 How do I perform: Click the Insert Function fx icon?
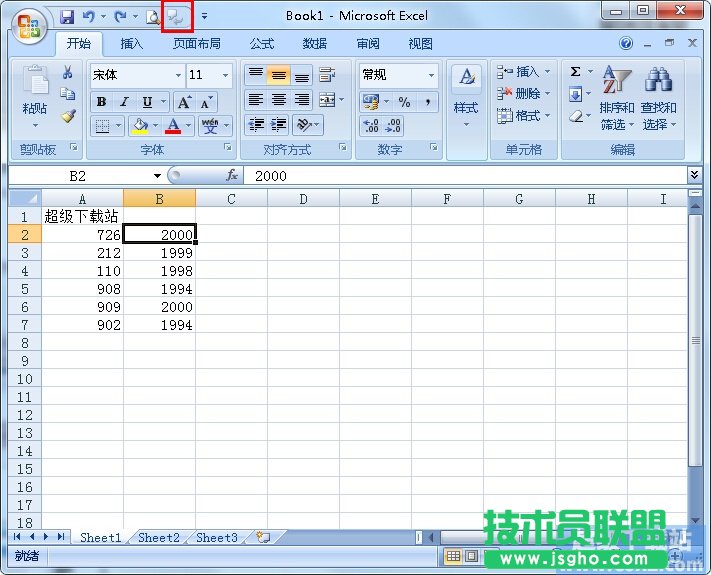pyautogui.click(x=232, y=175)
